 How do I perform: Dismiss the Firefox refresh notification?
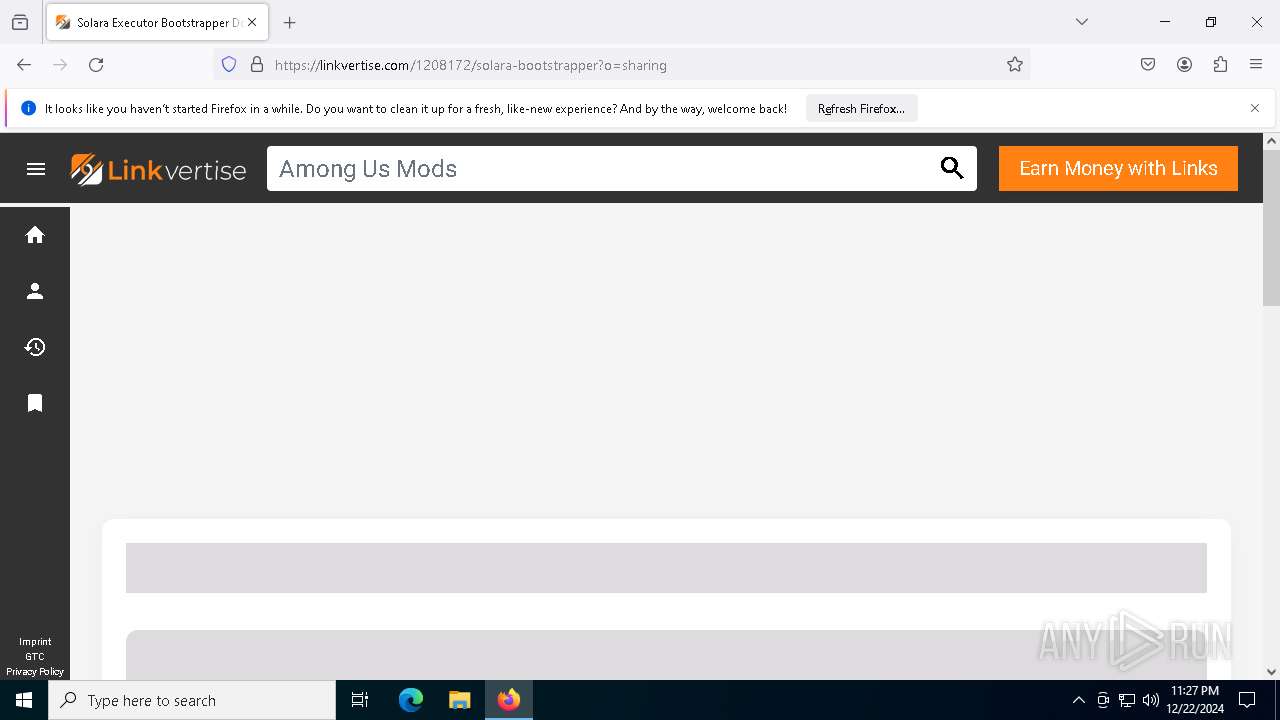point(1255,108)
